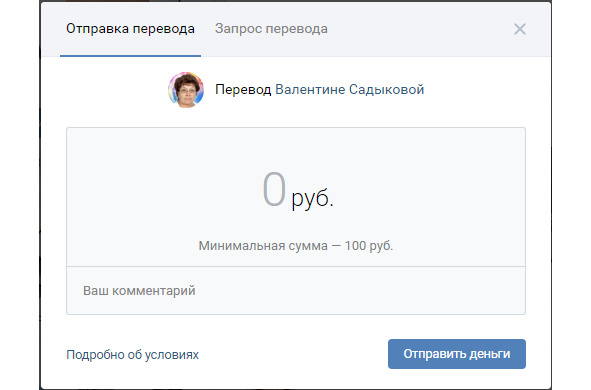
Task: Focus the transfer amount field showing 0
Action: click(x=274, y=189)
